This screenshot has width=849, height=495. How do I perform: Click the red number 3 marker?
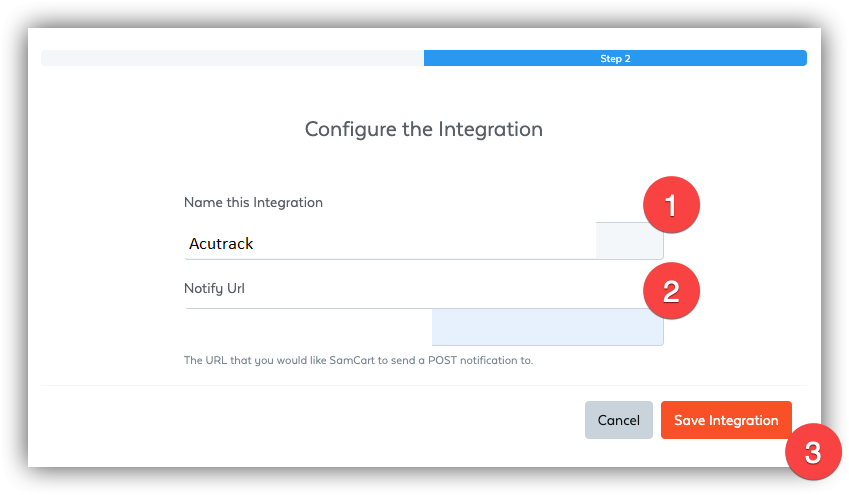813,452
